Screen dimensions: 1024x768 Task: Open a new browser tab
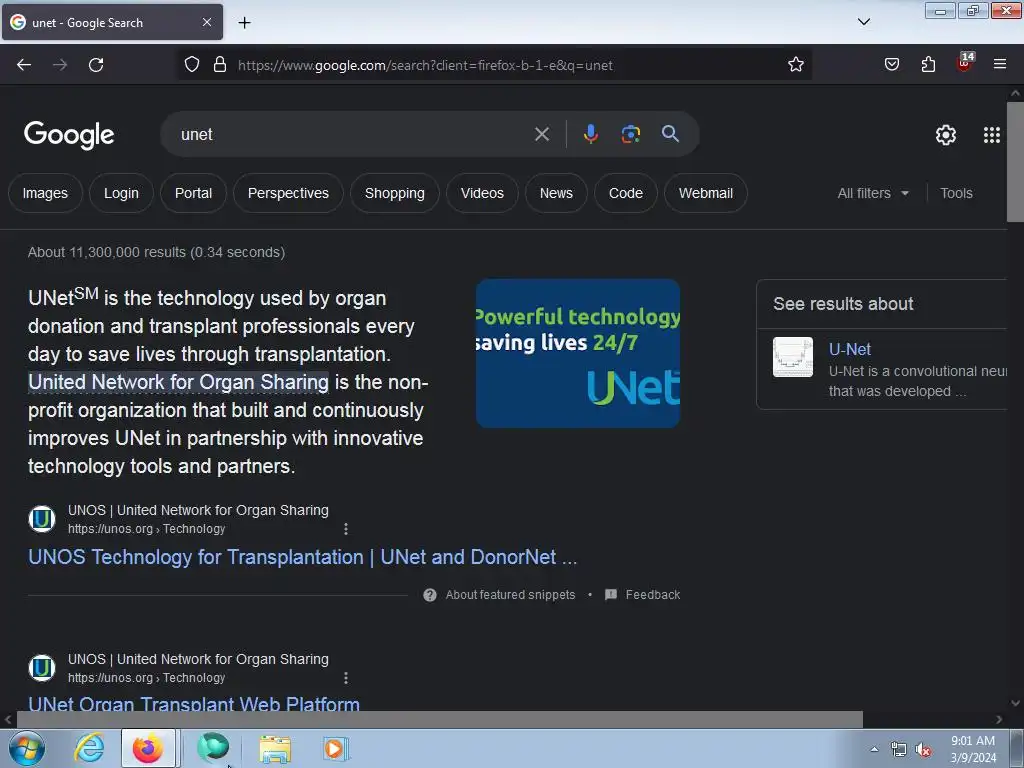[244, 23]
